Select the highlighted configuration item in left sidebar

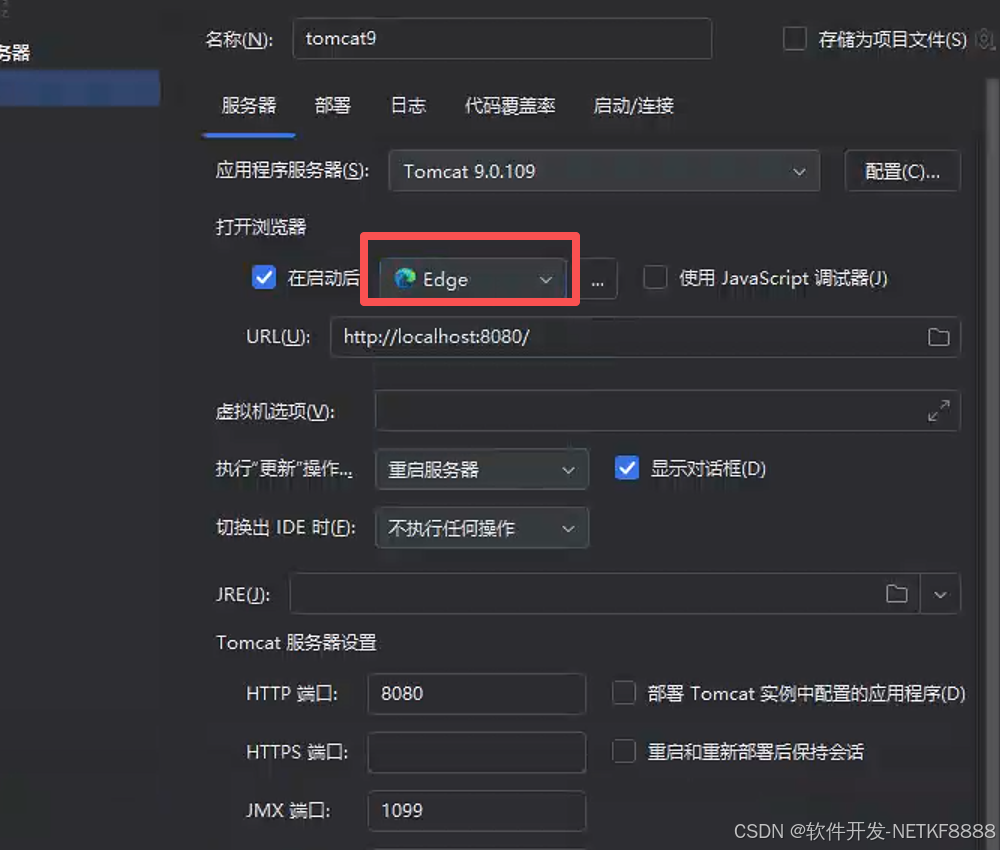80,87
